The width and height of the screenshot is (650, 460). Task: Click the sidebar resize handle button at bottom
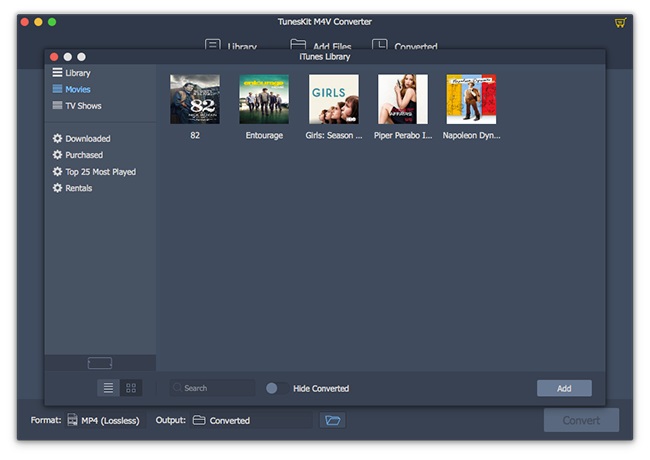pyautogui.click(x=100, y=363)
